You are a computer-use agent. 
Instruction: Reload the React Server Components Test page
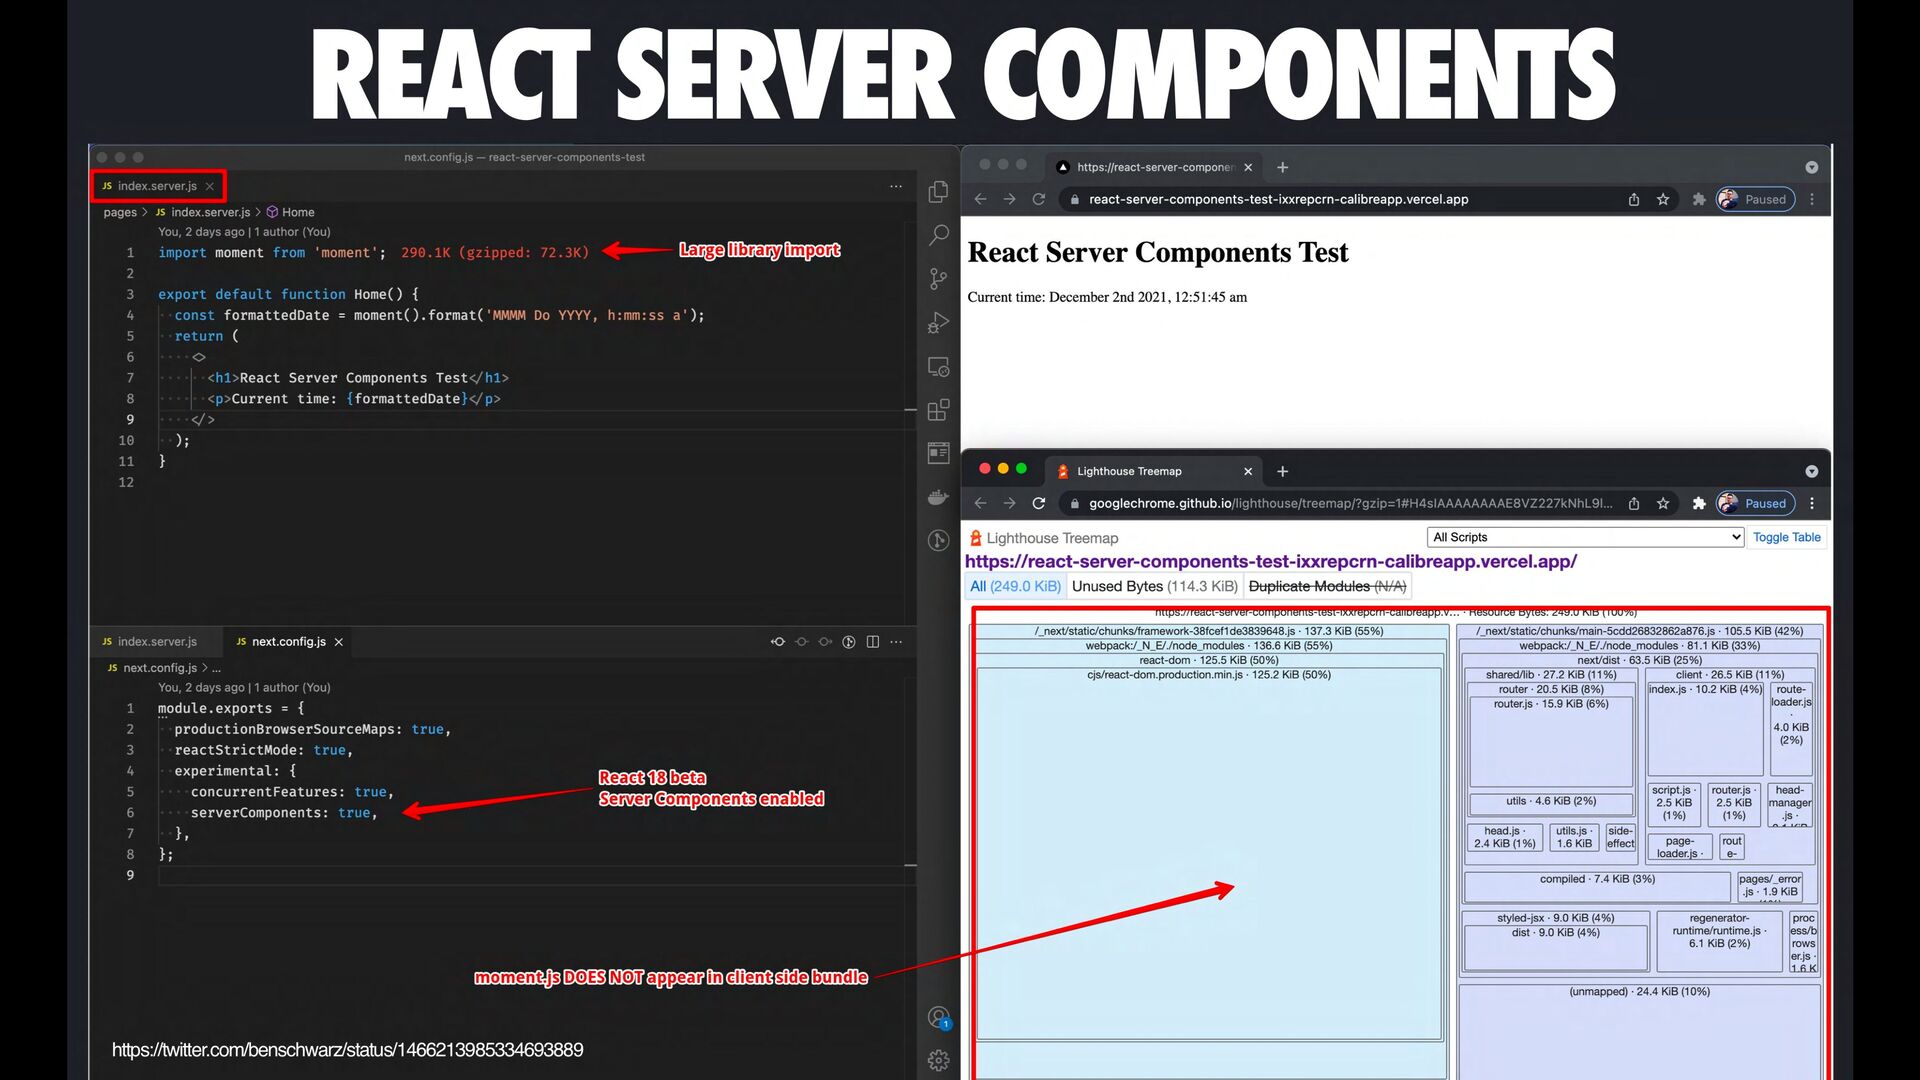coord(1038,199)
